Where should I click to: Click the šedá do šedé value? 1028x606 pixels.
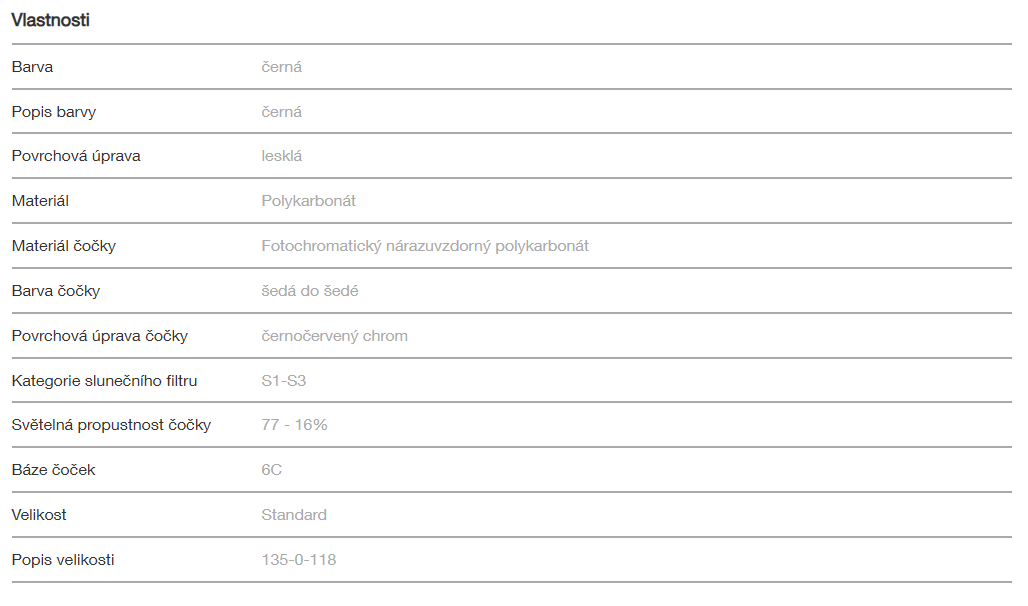point(310,291)
